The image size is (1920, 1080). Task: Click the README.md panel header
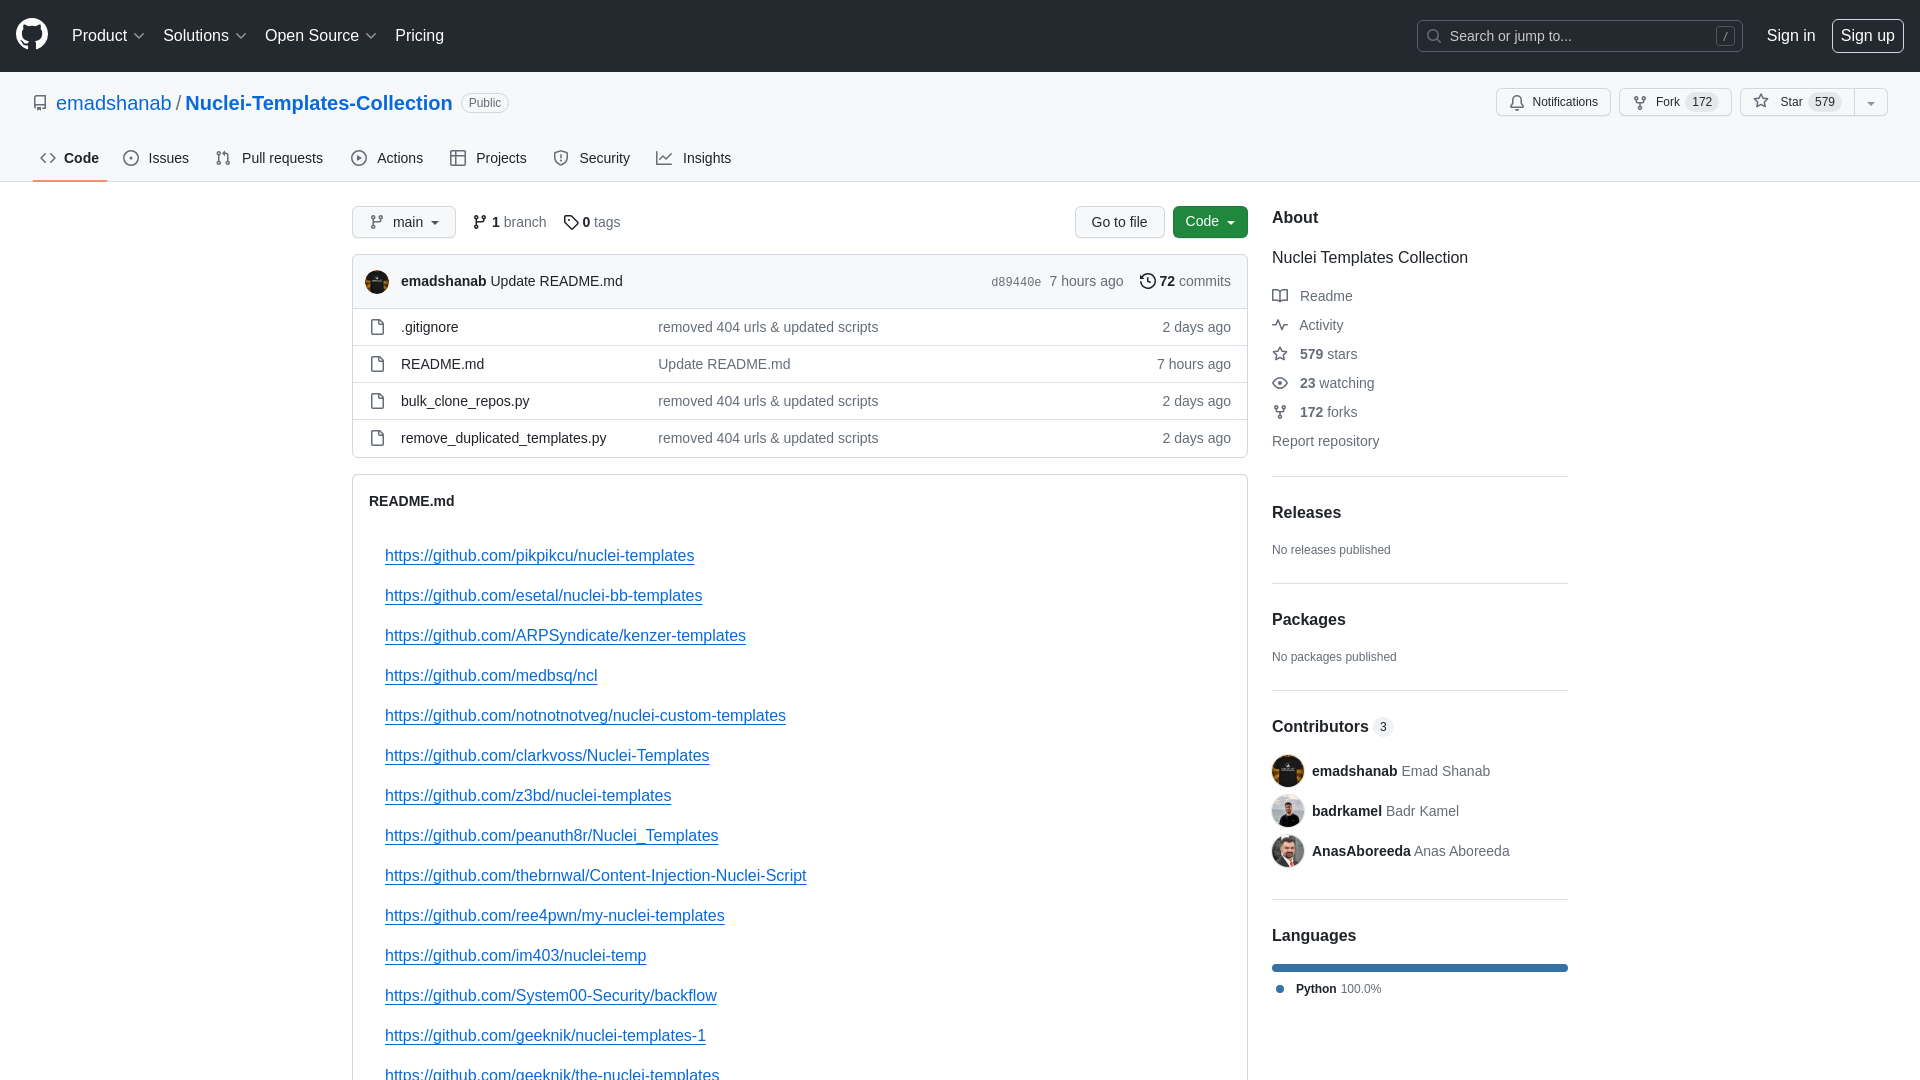[412, 501]
